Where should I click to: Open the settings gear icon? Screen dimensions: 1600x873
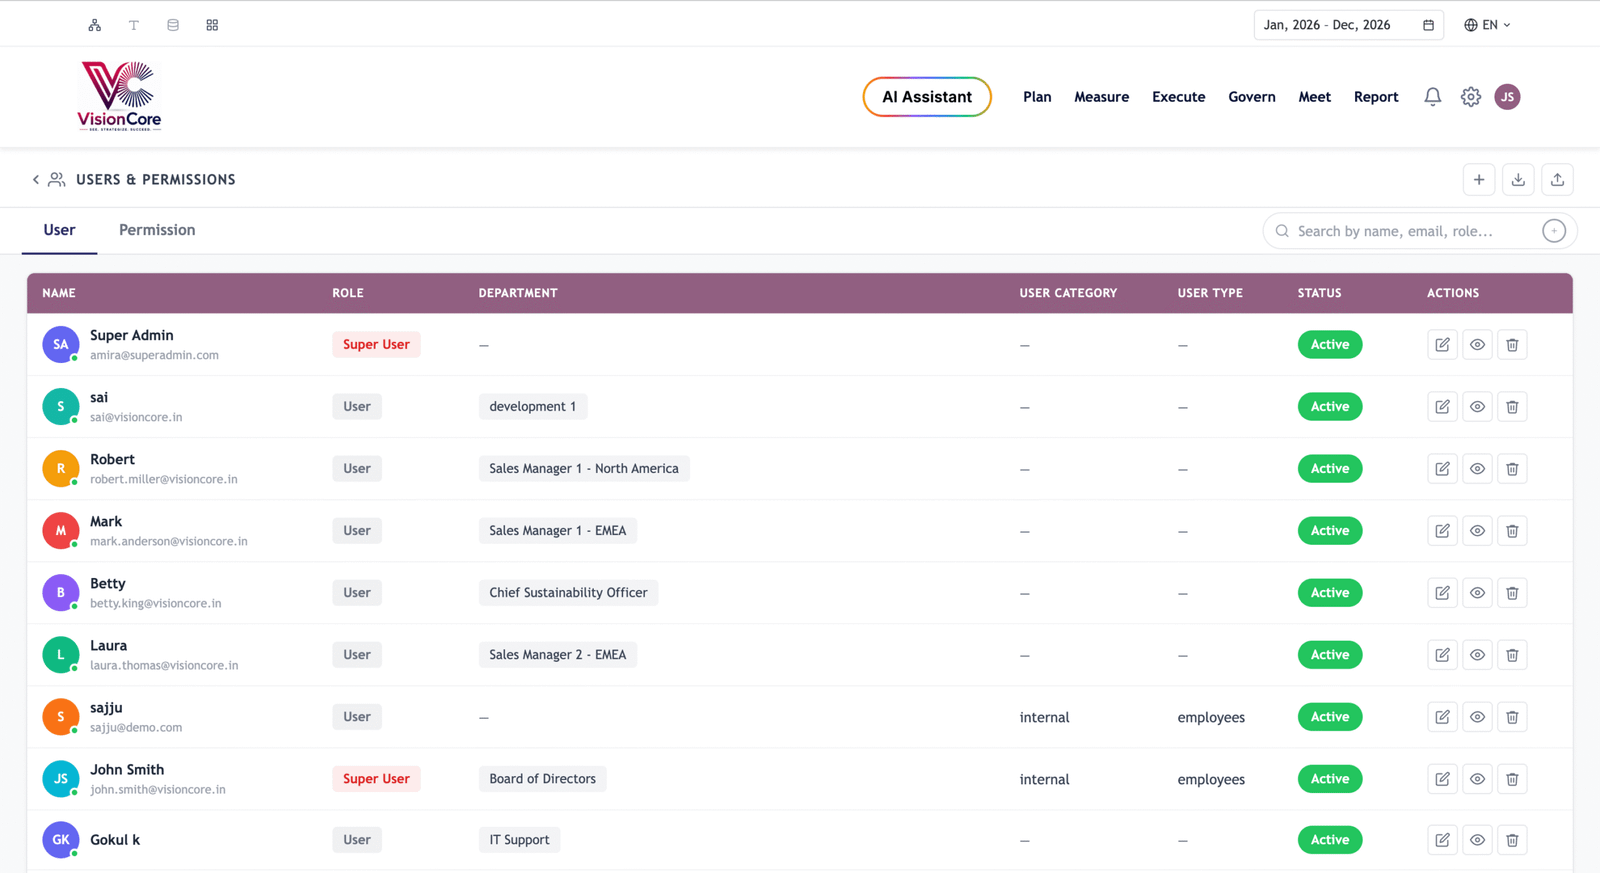[x=1470, y=97]
